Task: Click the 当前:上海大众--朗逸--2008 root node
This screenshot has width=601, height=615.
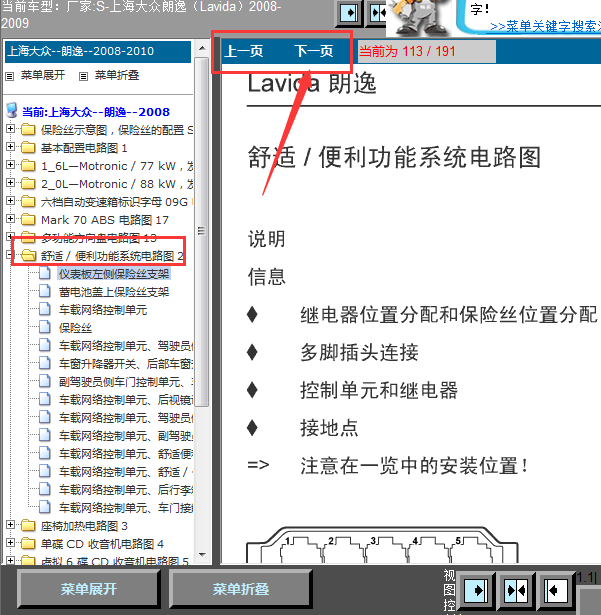Action: (x=96, y=112)
